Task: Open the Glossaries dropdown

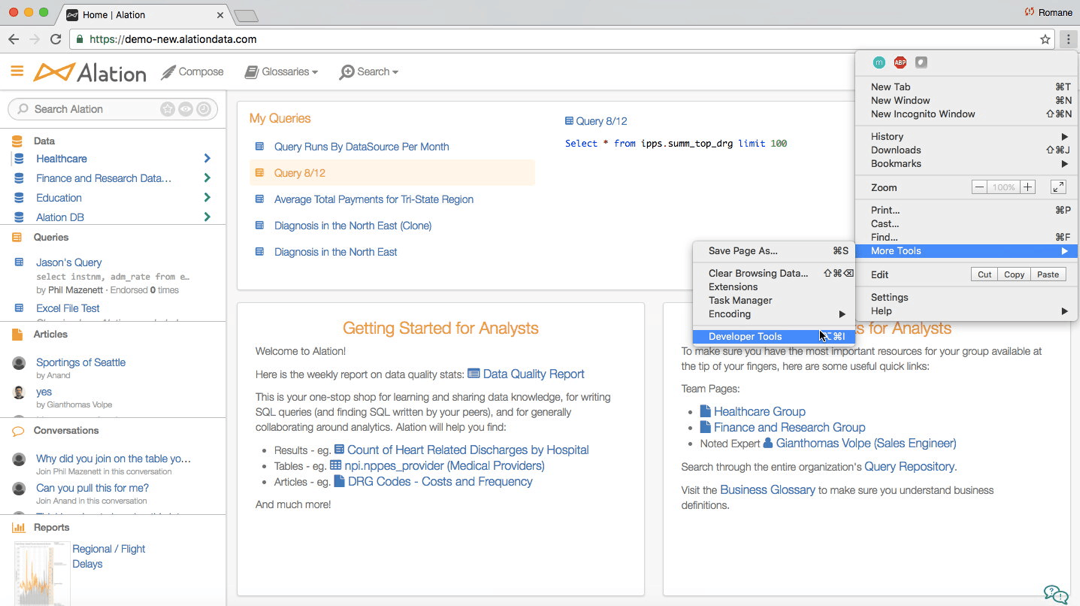Action: 282,72
